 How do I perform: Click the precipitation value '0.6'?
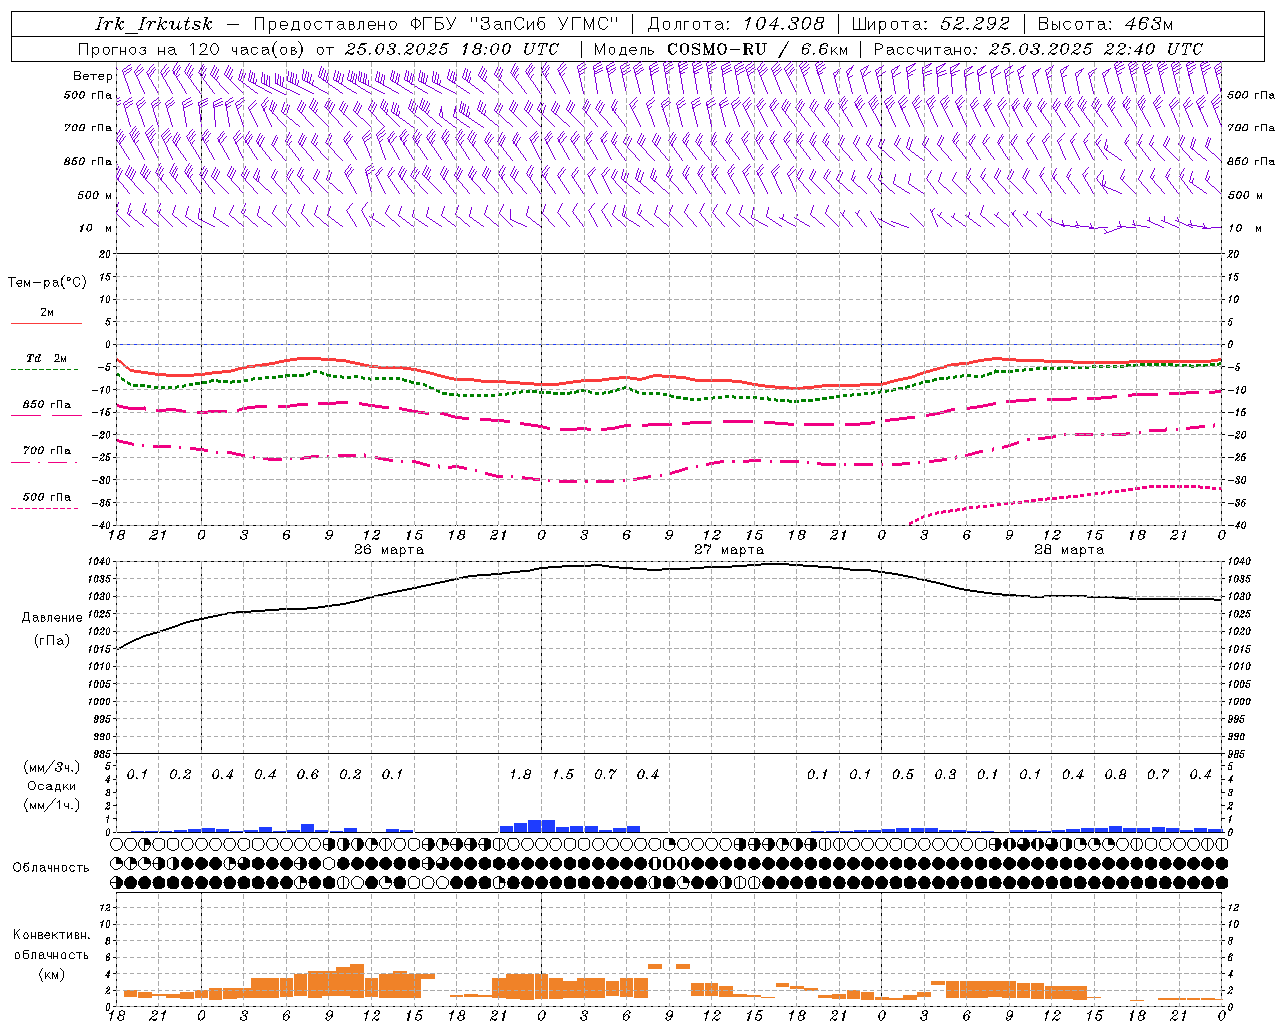click(307, 774)
